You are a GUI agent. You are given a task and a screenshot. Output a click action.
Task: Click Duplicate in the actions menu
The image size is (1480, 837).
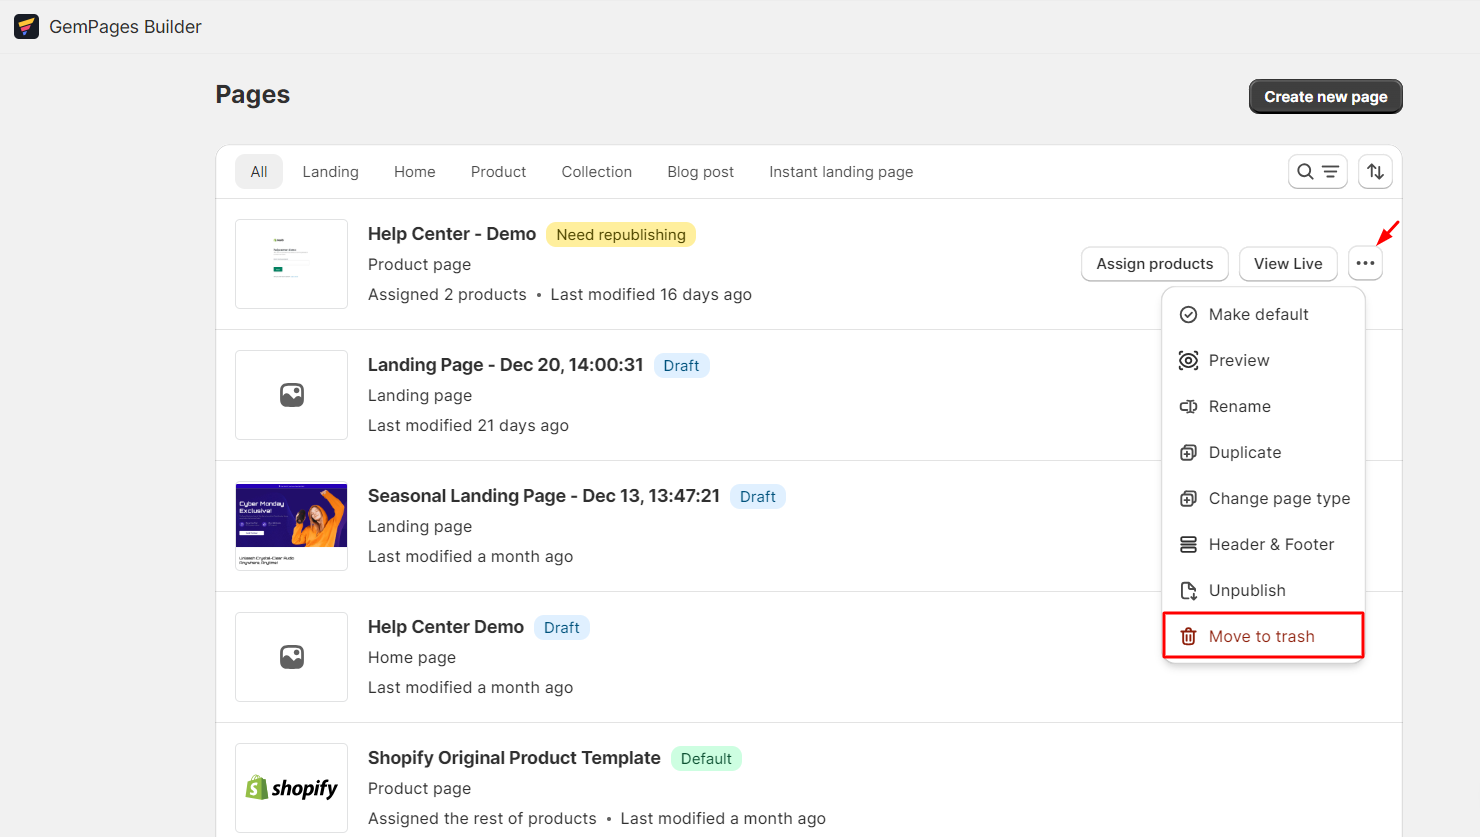pos(1244,453)
